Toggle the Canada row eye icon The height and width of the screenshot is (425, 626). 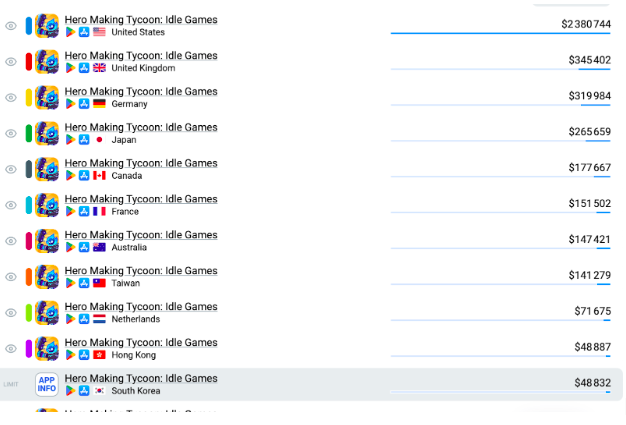coord(11,169)
